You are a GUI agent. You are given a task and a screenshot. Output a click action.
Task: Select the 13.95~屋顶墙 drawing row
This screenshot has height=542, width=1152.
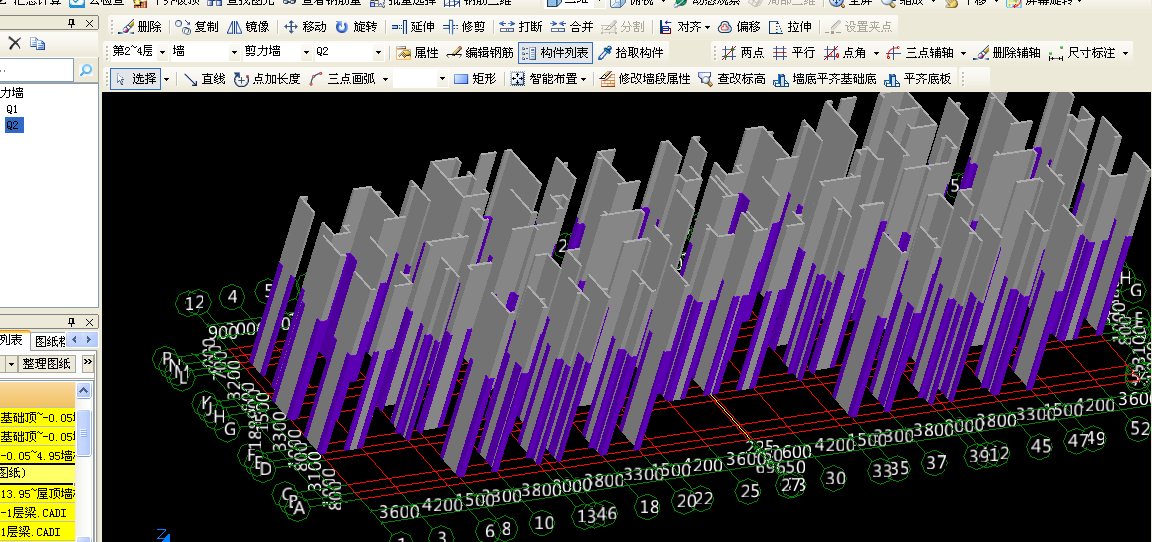pyautogui.click(x=37, y=493)
